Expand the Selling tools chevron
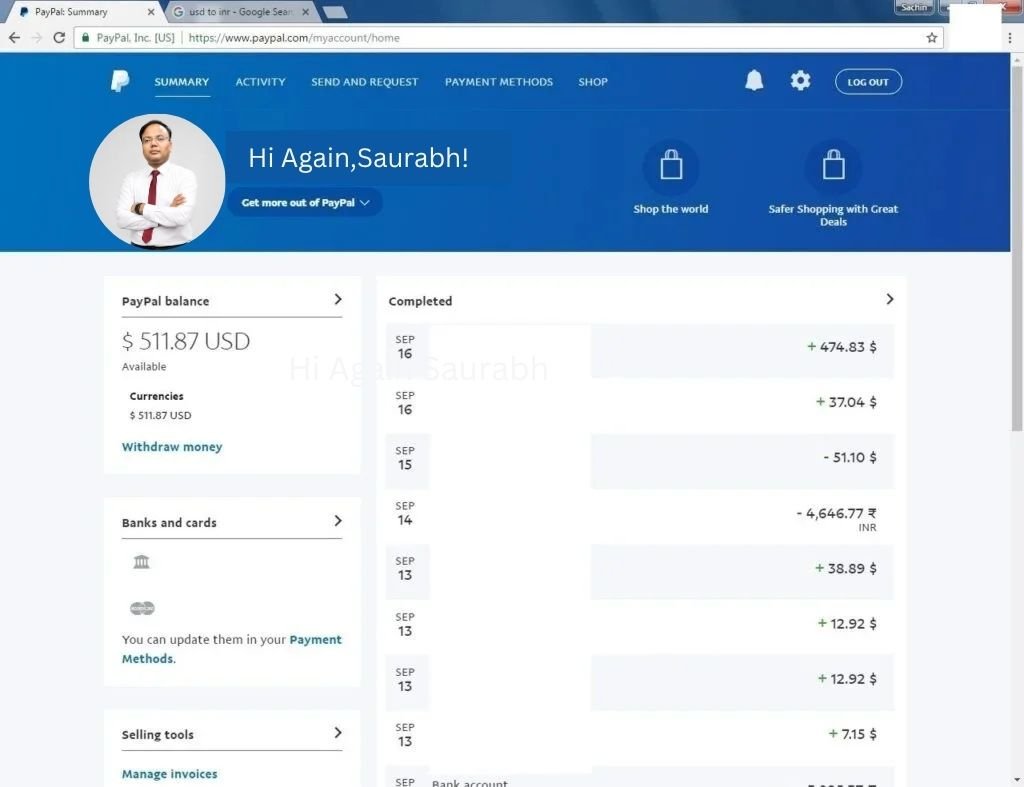 pos(338,733)
